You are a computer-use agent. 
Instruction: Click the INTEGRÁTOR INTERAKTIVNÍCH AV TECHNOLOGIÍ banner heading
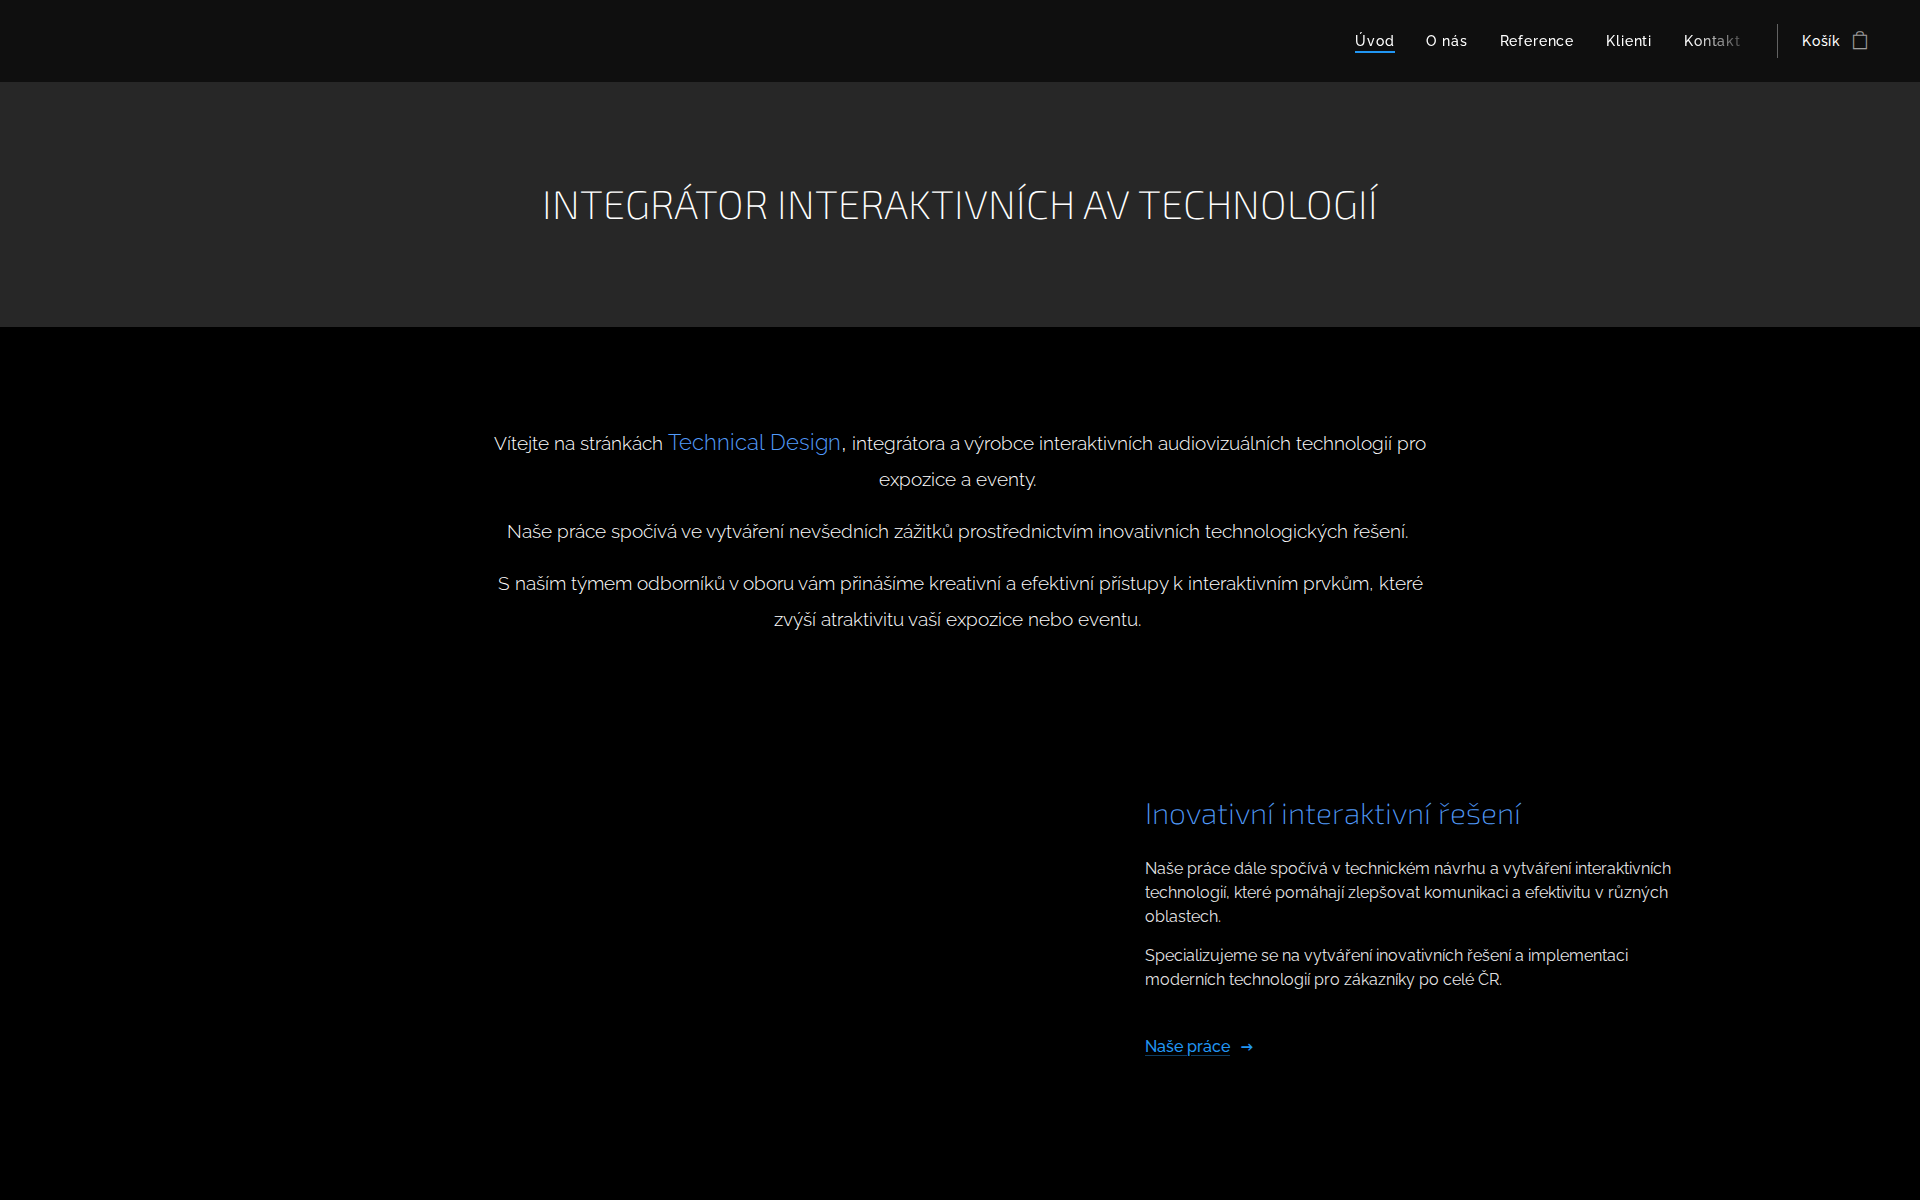pyautogui.click(x=959, y=205)
